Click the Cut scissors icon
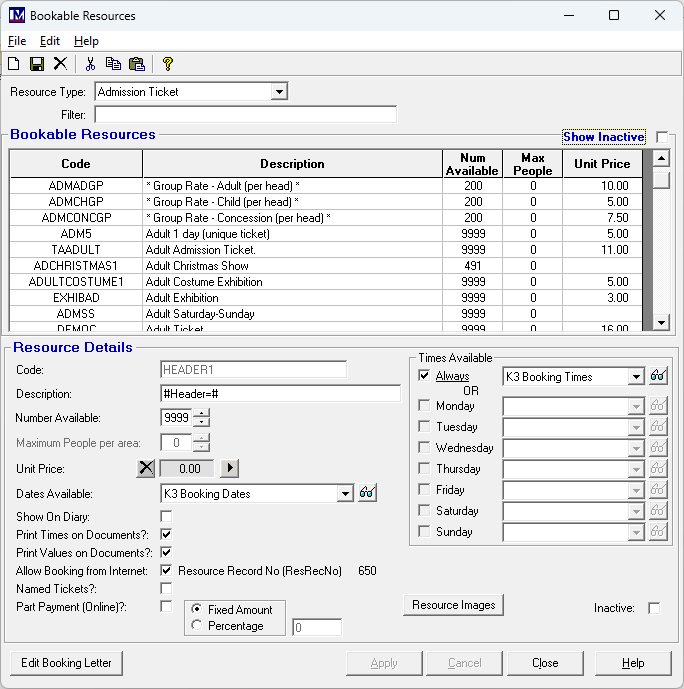The height and width of the screenshot is (689, 684). pos(90,64)
